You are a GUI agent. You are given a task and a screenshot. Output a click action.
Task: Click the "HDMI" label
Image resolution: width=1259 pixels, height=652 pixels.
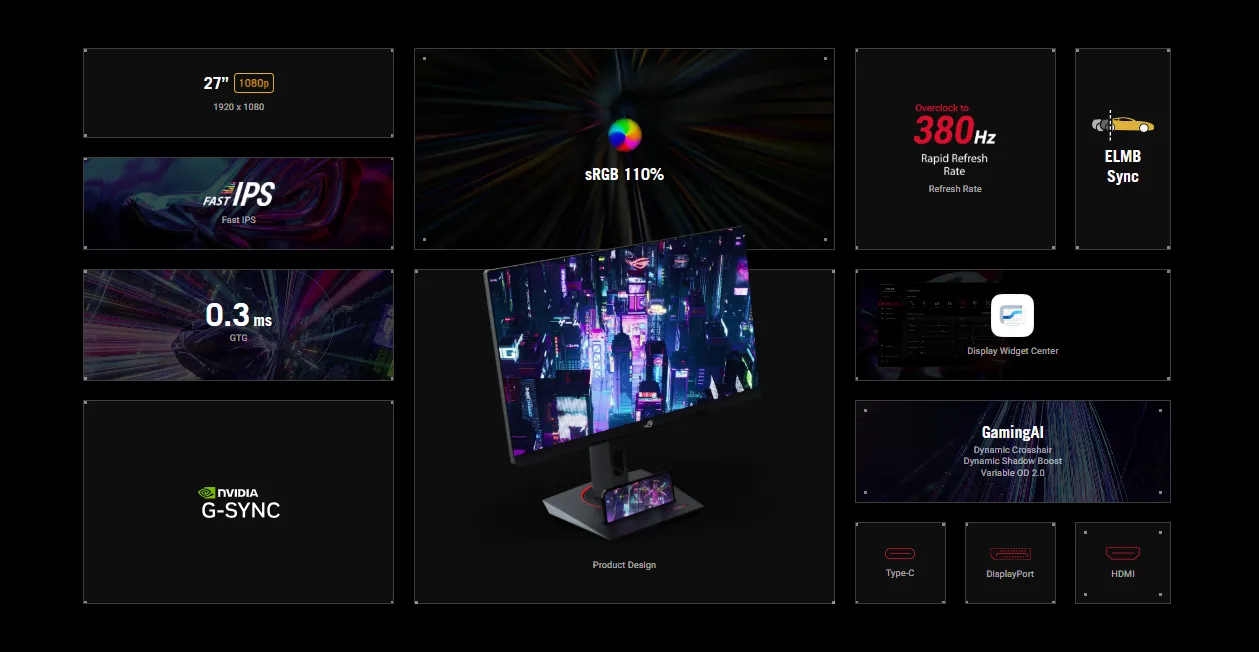[x=1122, y=574]
